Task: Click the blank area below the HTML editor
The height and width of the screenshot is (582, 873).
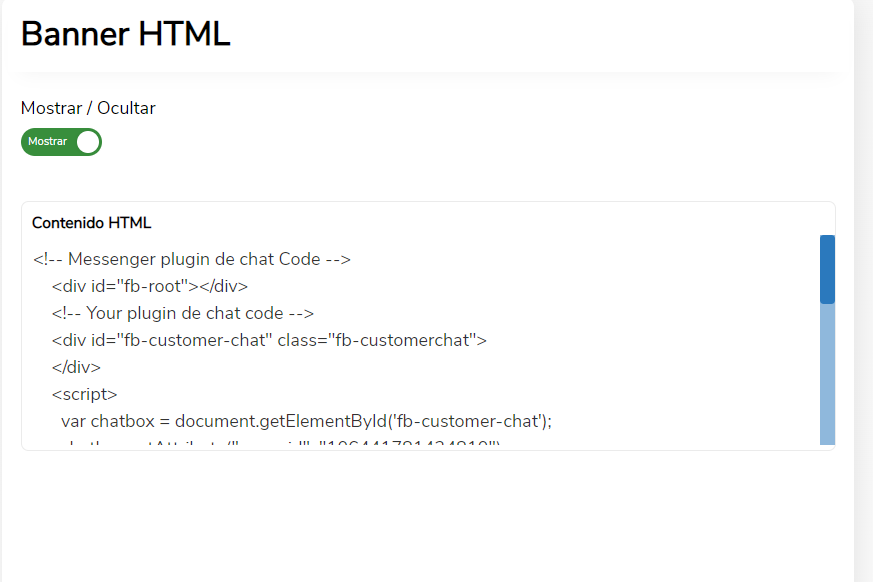Action: 428,515
